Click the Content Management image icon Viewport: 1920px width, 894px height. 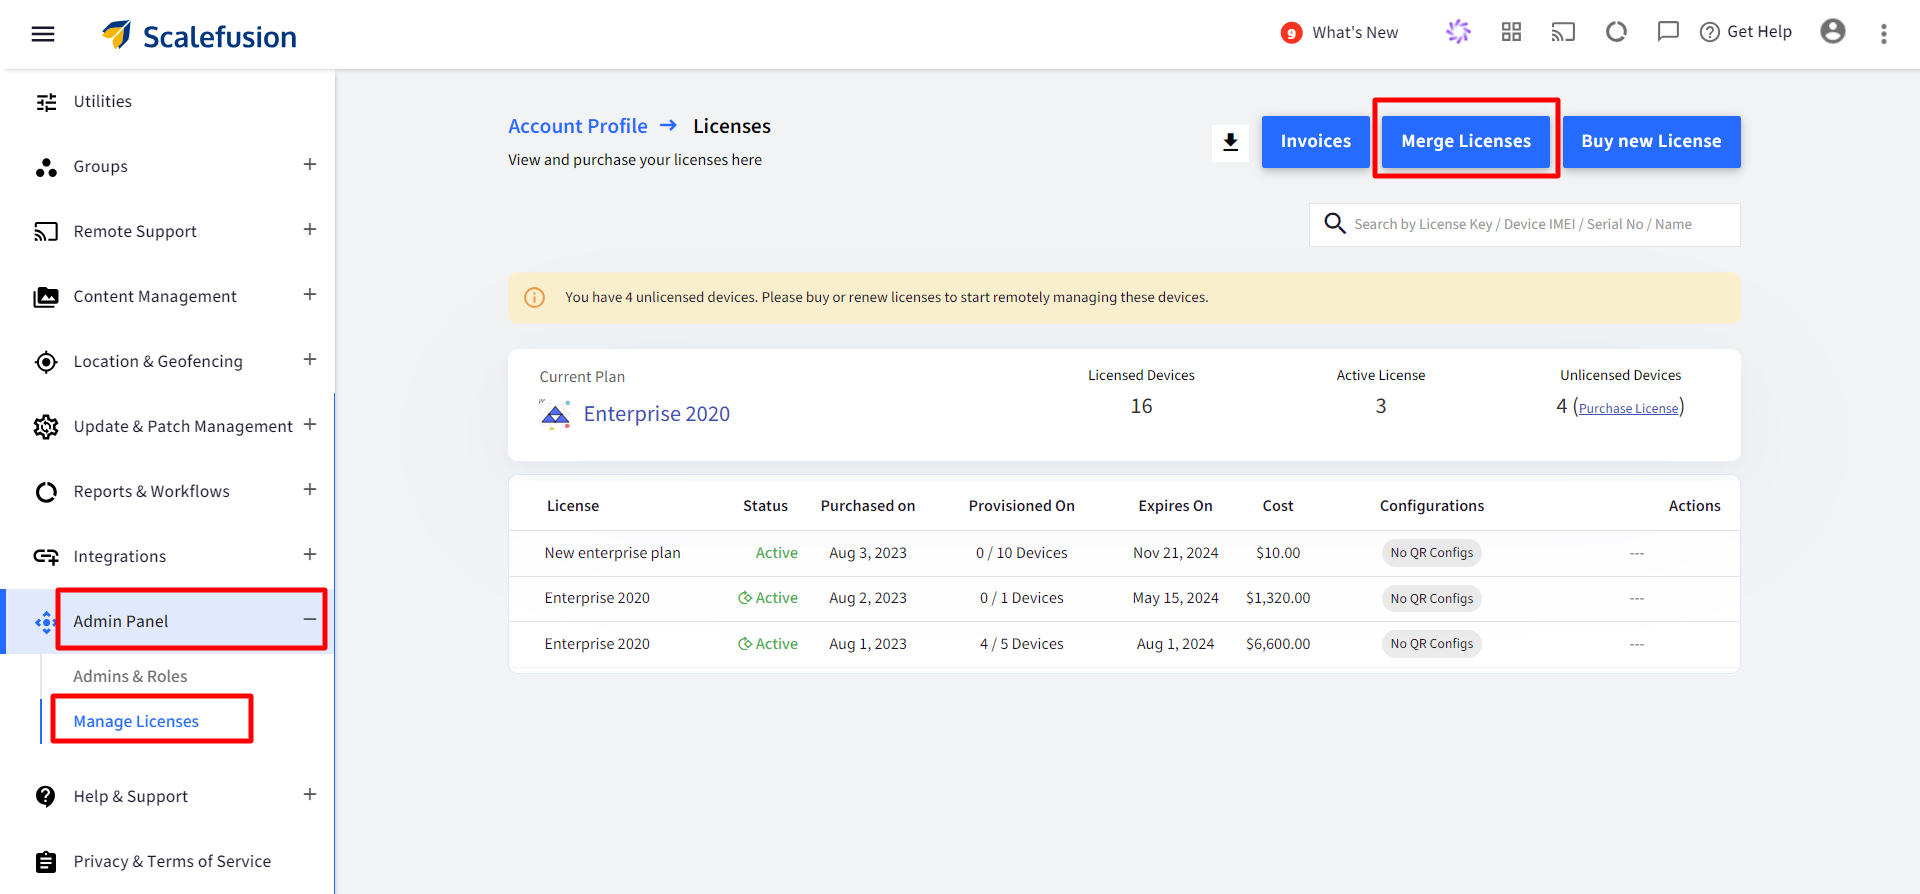(x=46, y=297)
